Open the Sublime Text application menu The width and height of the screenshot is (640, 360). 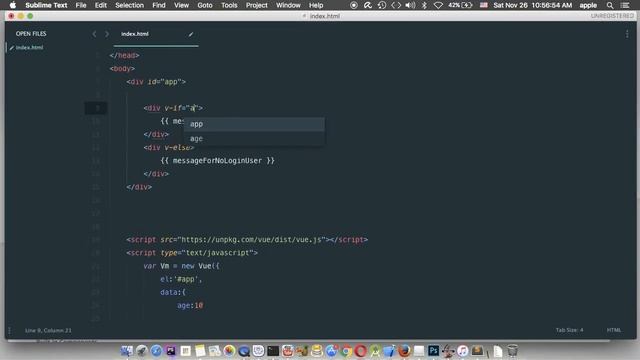[x=46, y=5]
